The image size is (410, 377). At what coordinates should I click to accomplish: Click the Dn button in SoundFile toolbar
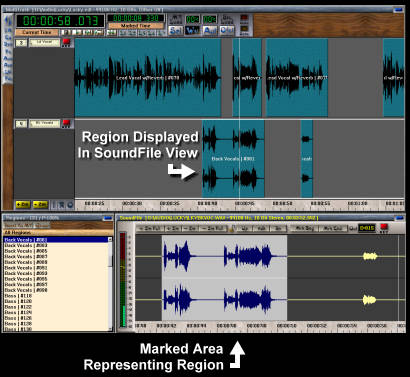click(x=278, y=228)
